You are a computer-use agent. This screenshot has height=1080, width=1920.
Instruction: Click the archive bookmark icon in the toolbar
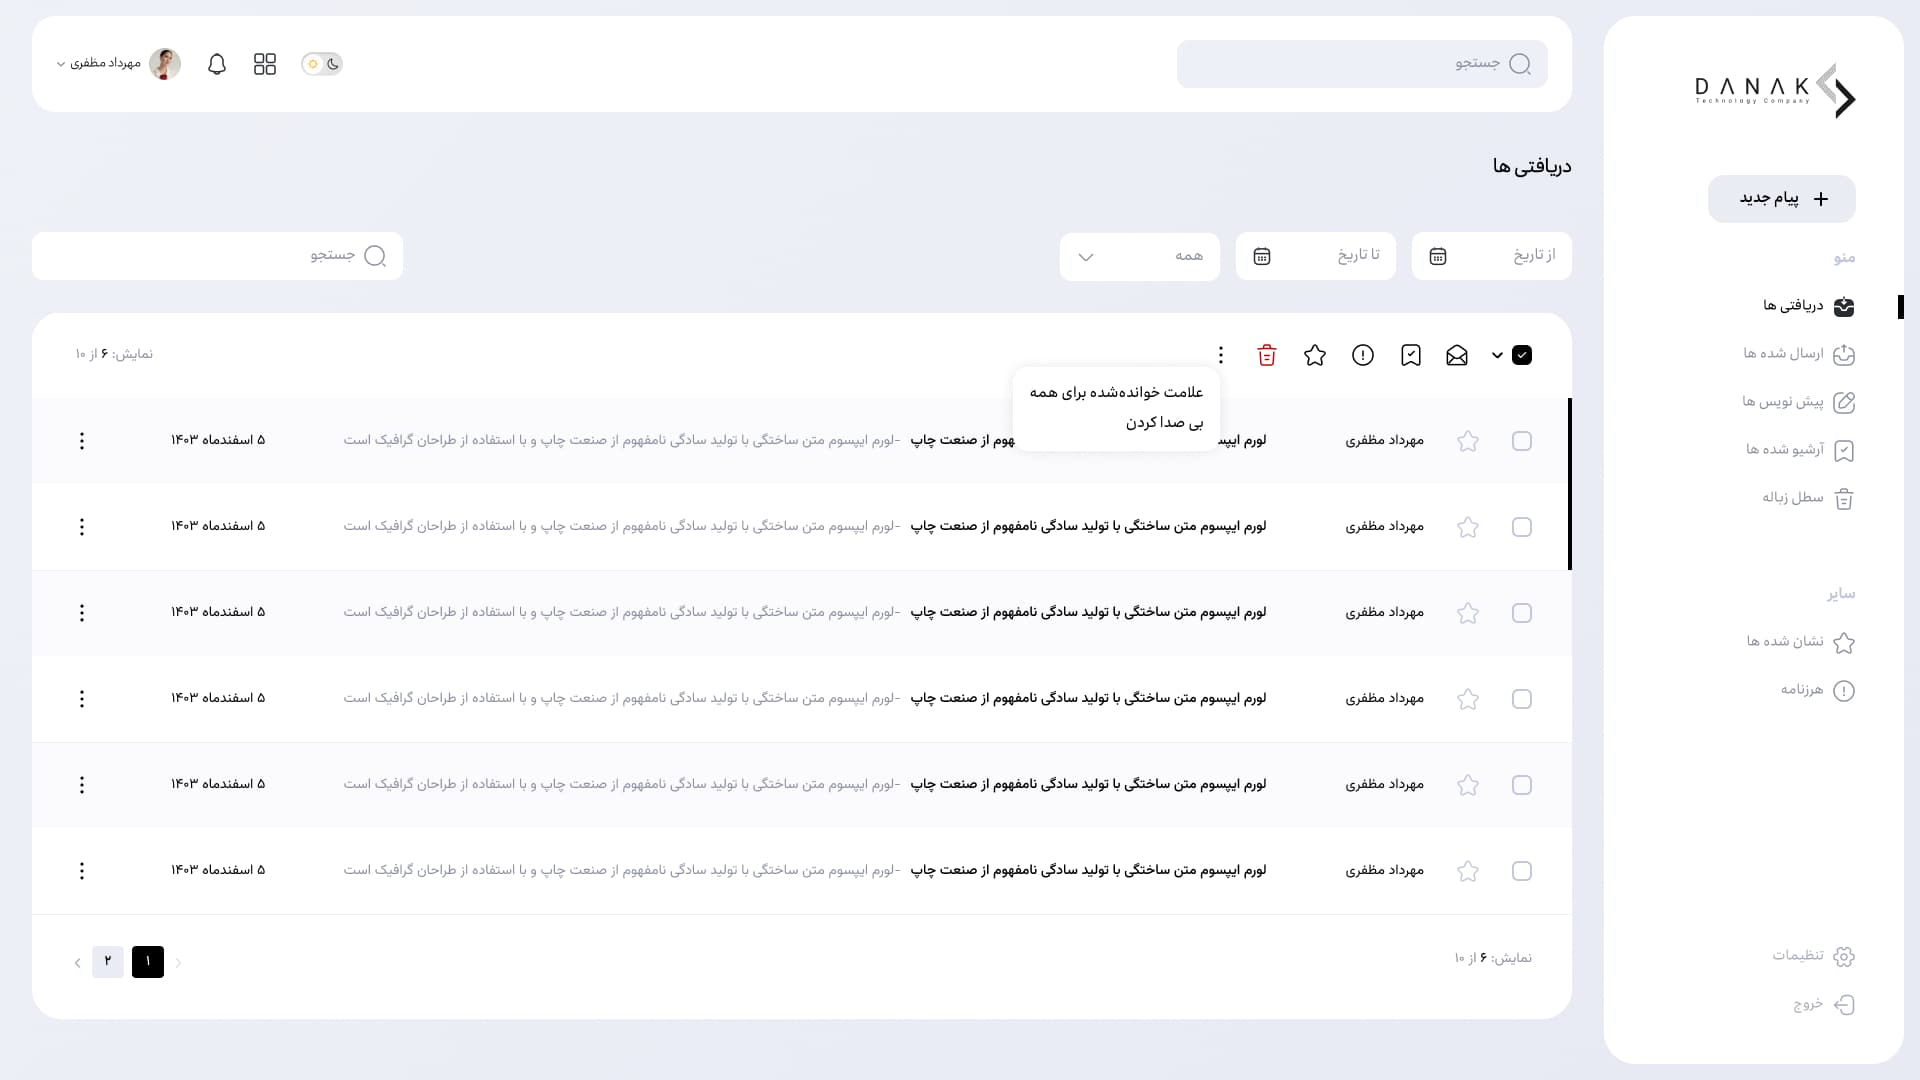click(x=1411, y=355)
